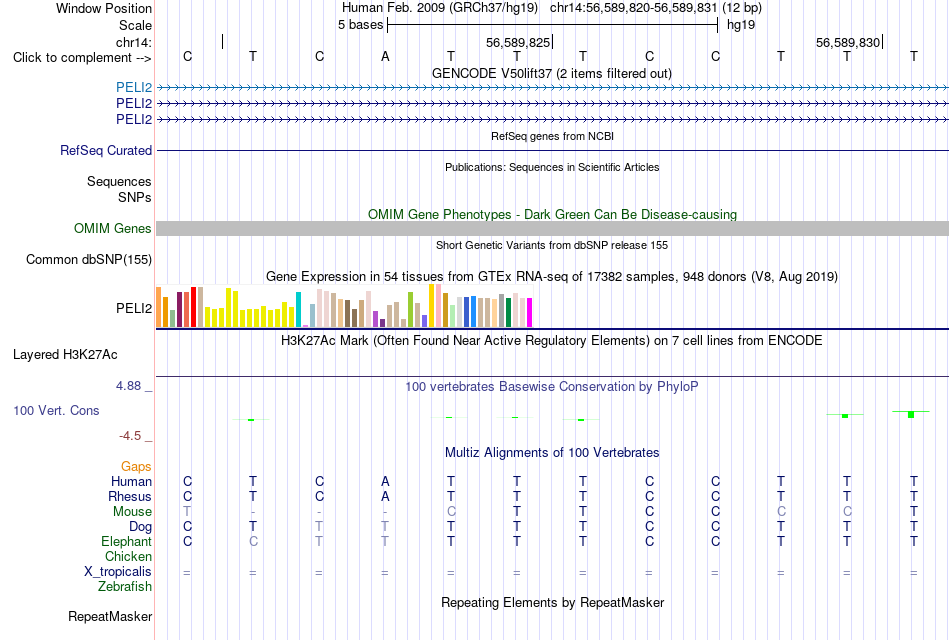Click the PELI2 label beside the GTEx bars

[134, 308]
